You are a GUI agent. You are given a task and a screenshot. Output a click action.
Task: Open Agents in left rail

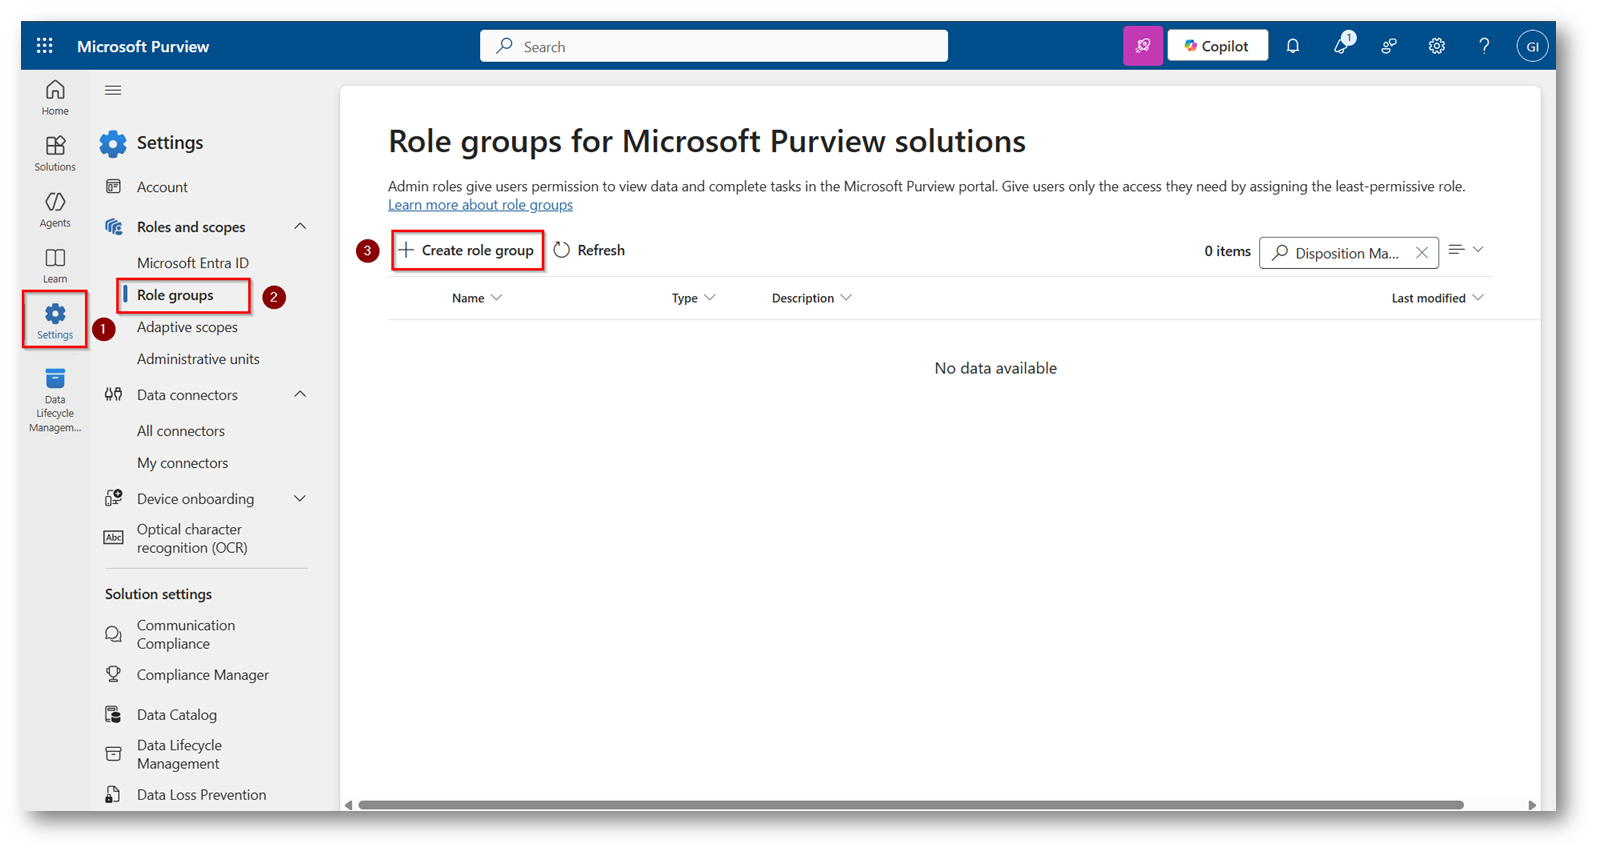55,210
